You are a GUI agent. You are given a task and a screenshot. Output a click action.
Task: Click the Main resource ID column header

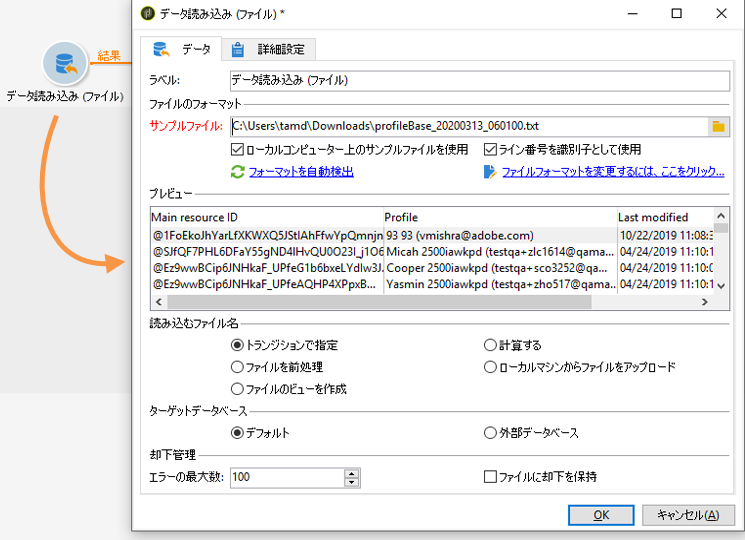(267, 218)
